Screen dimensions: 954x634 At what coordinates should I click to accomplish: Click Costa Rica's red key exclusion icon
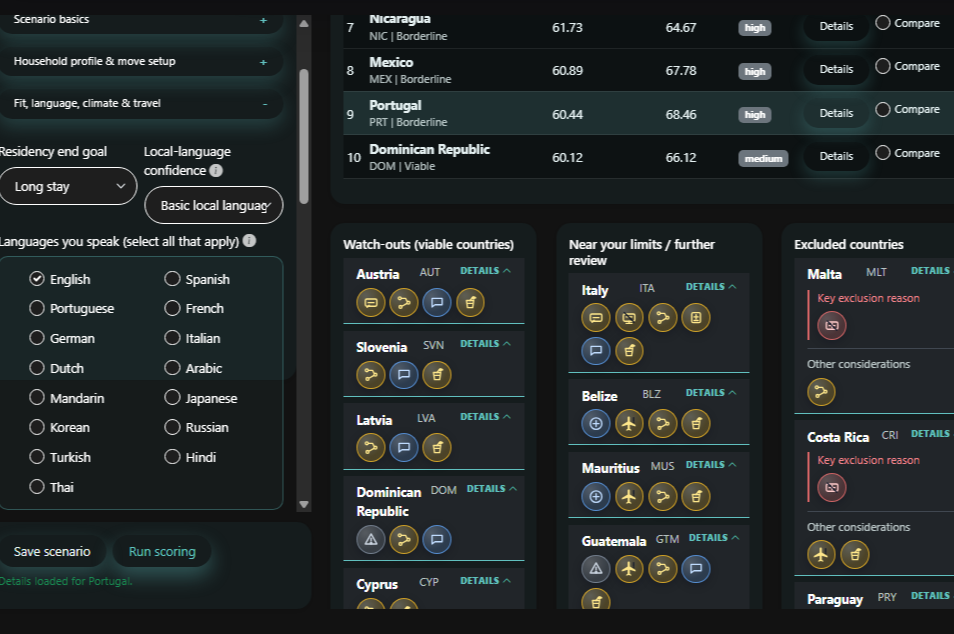(x=832, y=487)
